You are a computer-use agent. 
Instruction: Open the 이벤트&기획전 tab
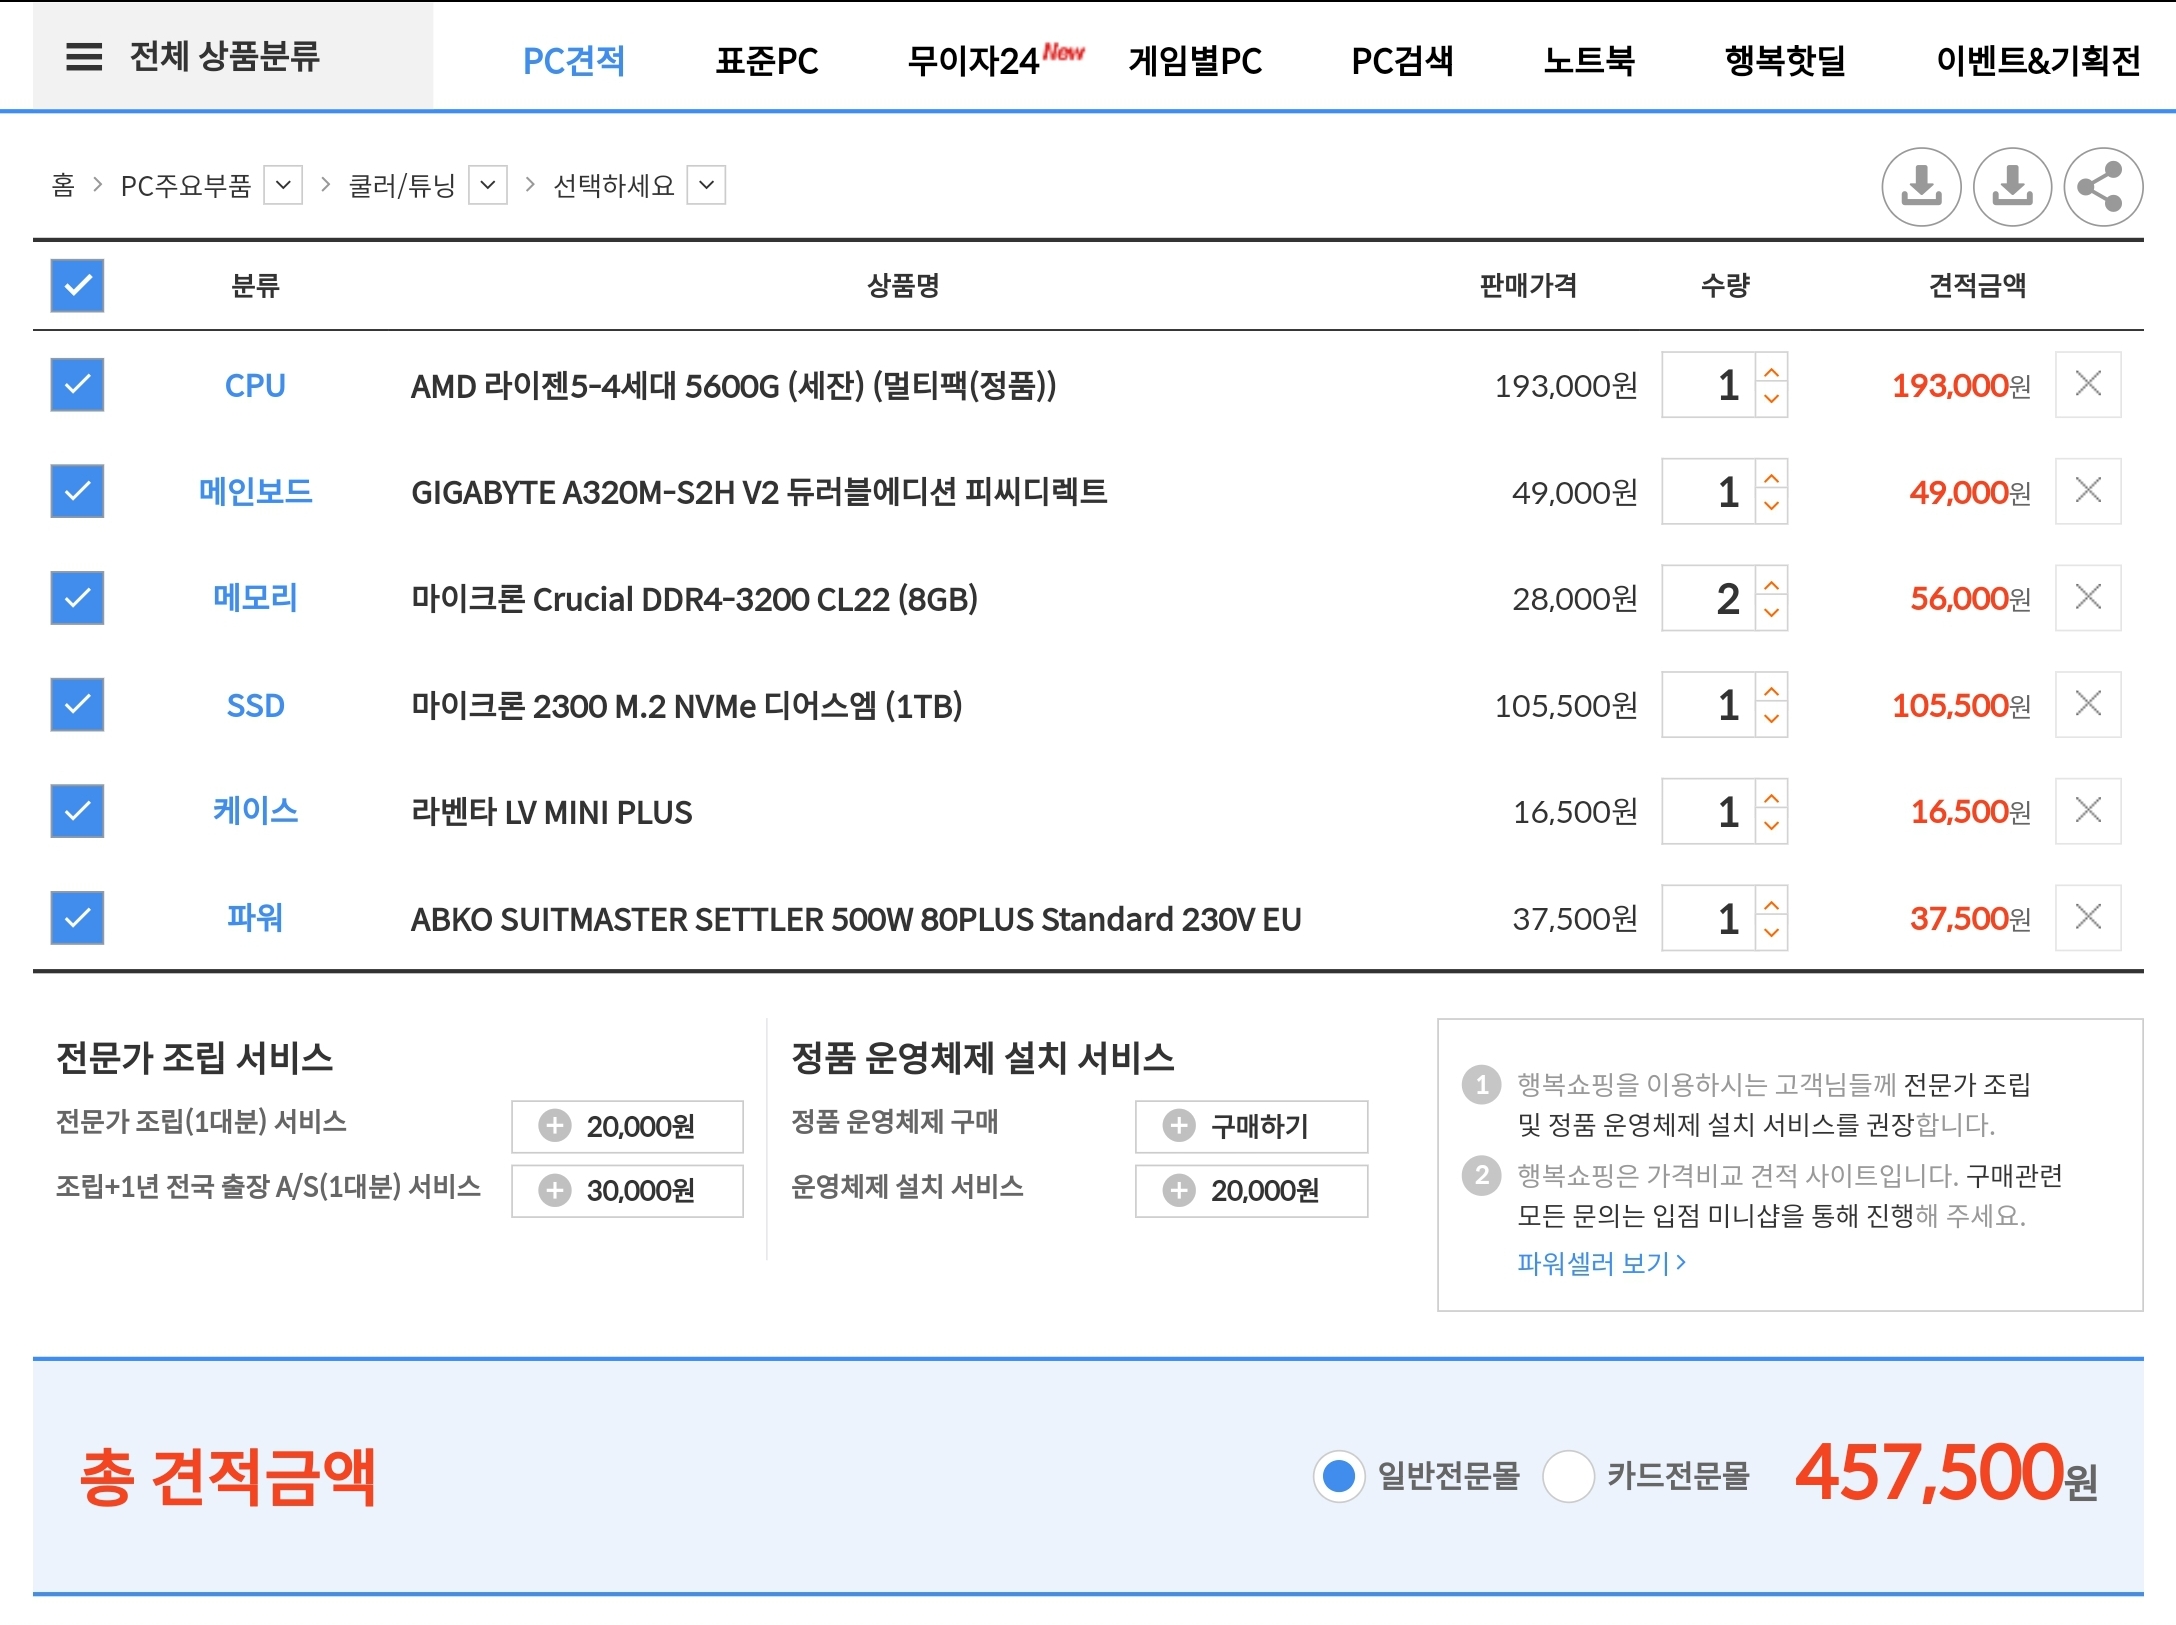click(2038, 61)
